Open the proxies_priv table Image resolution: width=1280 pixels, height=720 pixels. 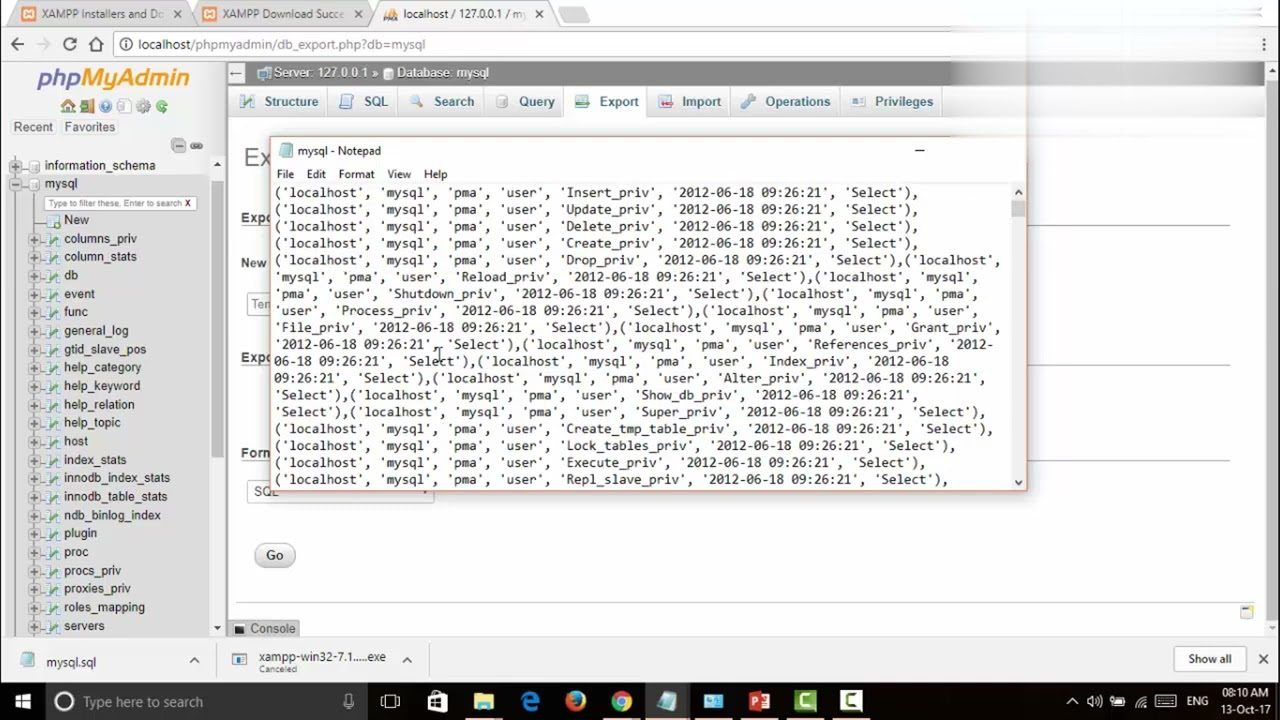click(97, 589)
